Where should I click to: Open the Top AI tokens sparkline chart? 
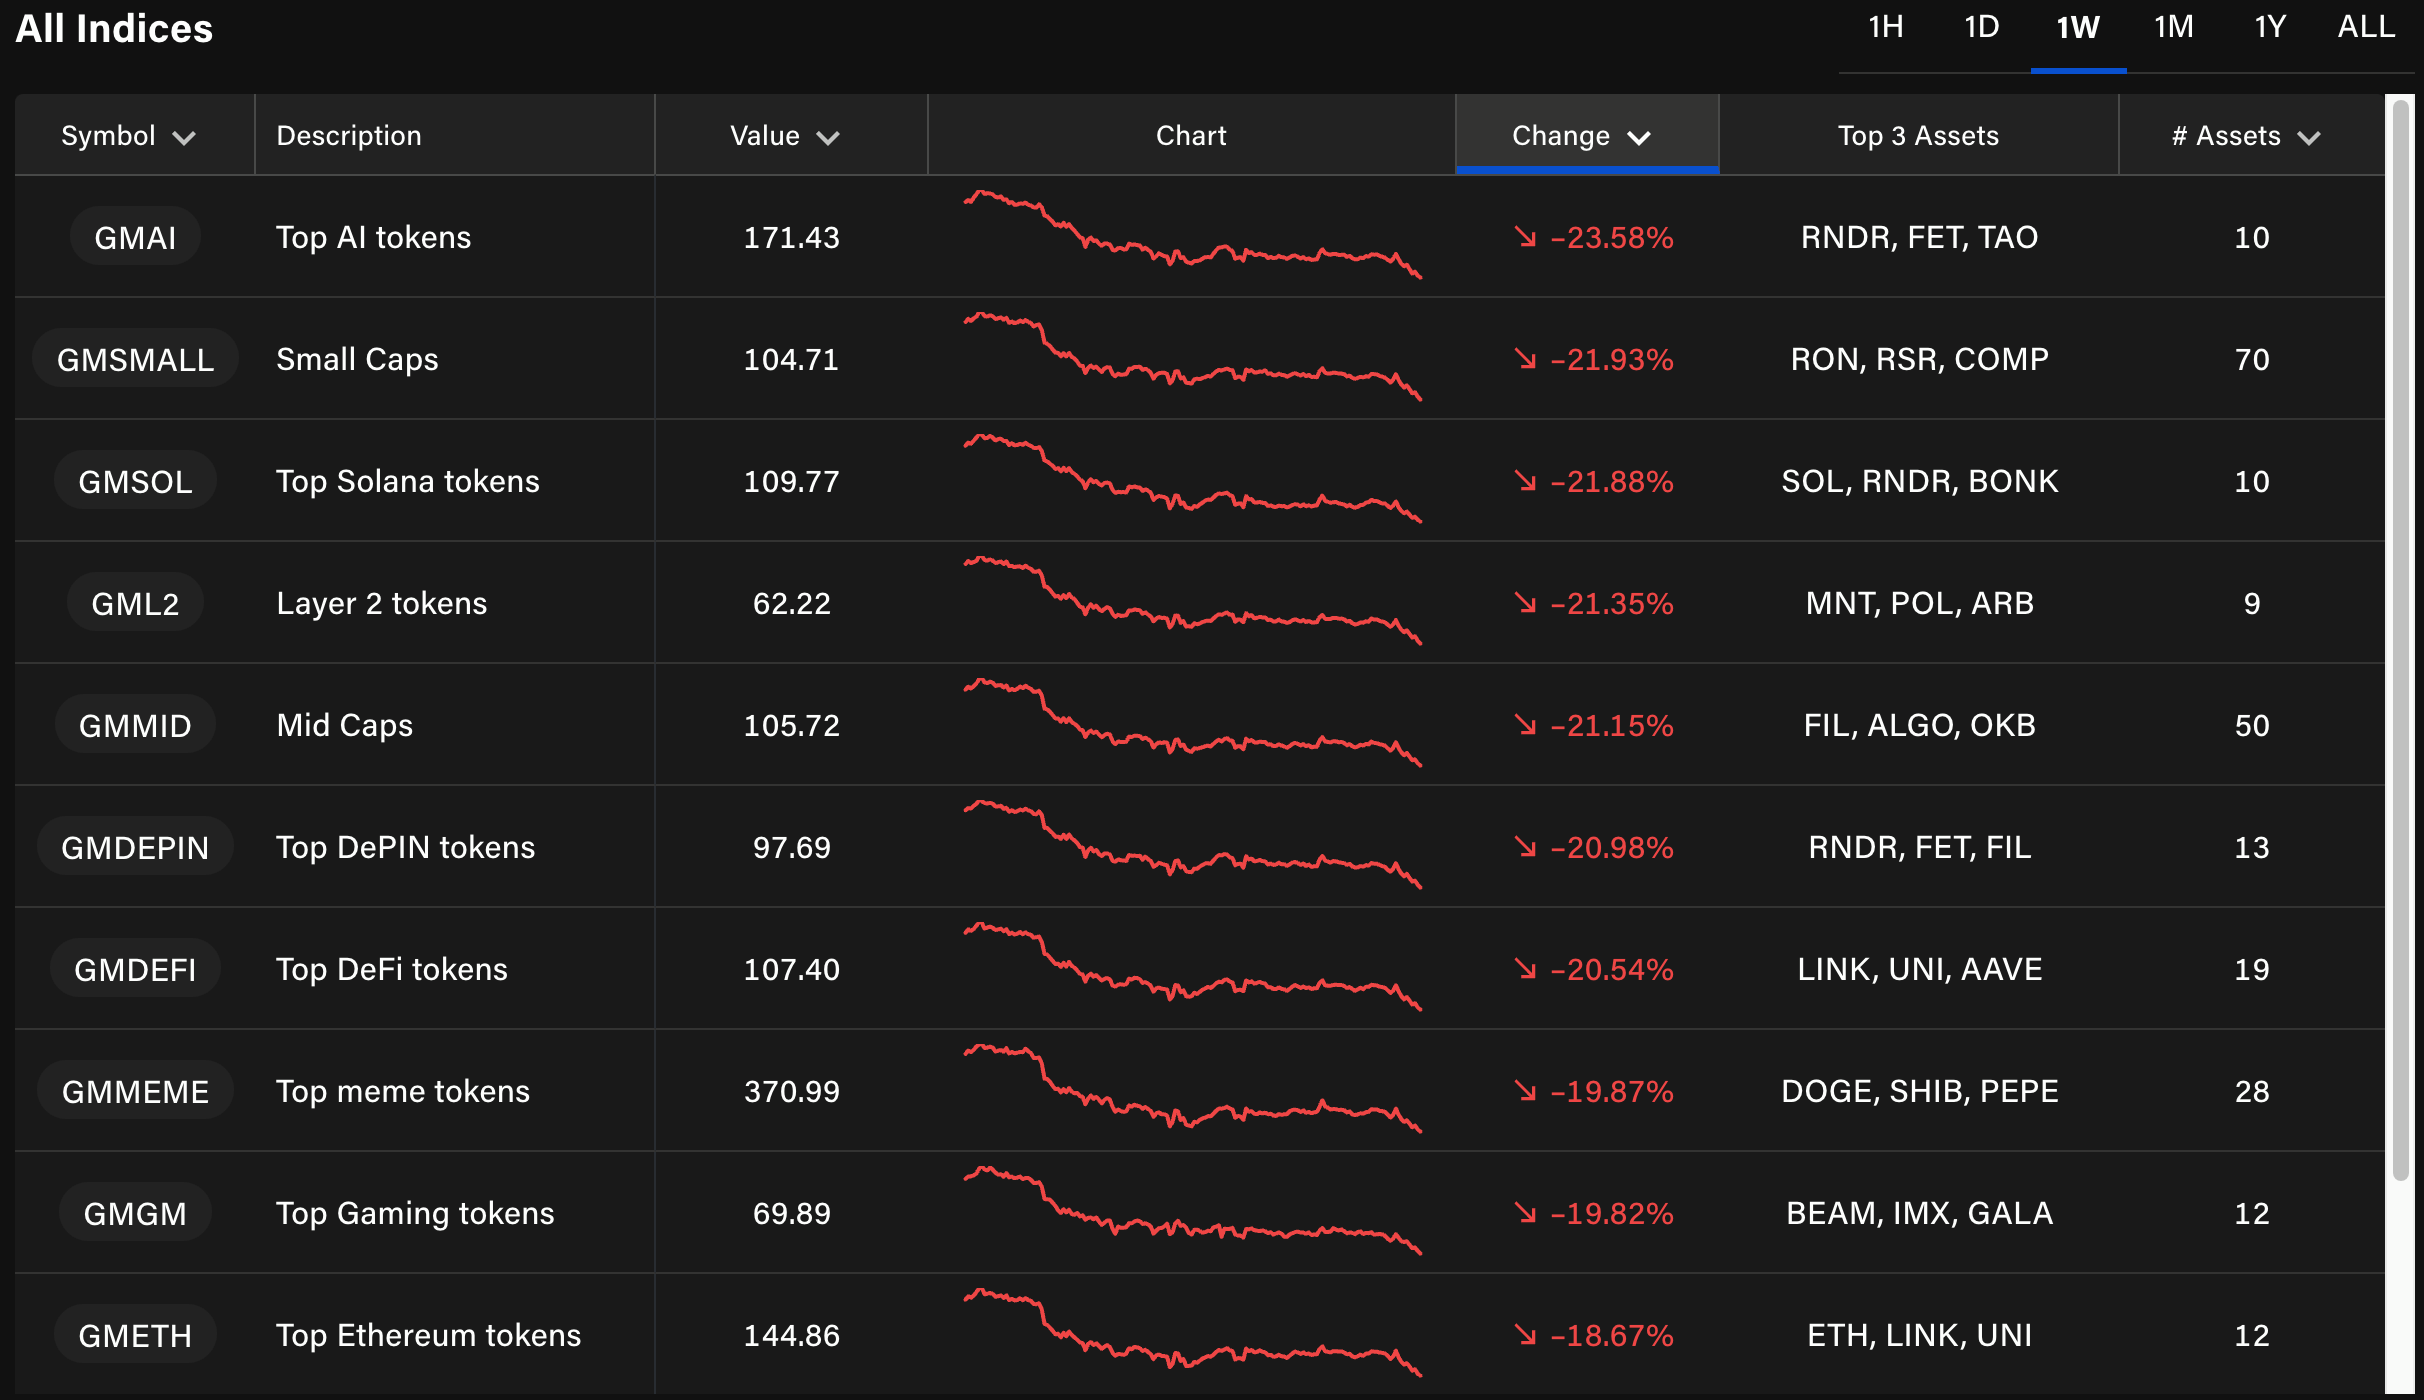pos(1191,236)
